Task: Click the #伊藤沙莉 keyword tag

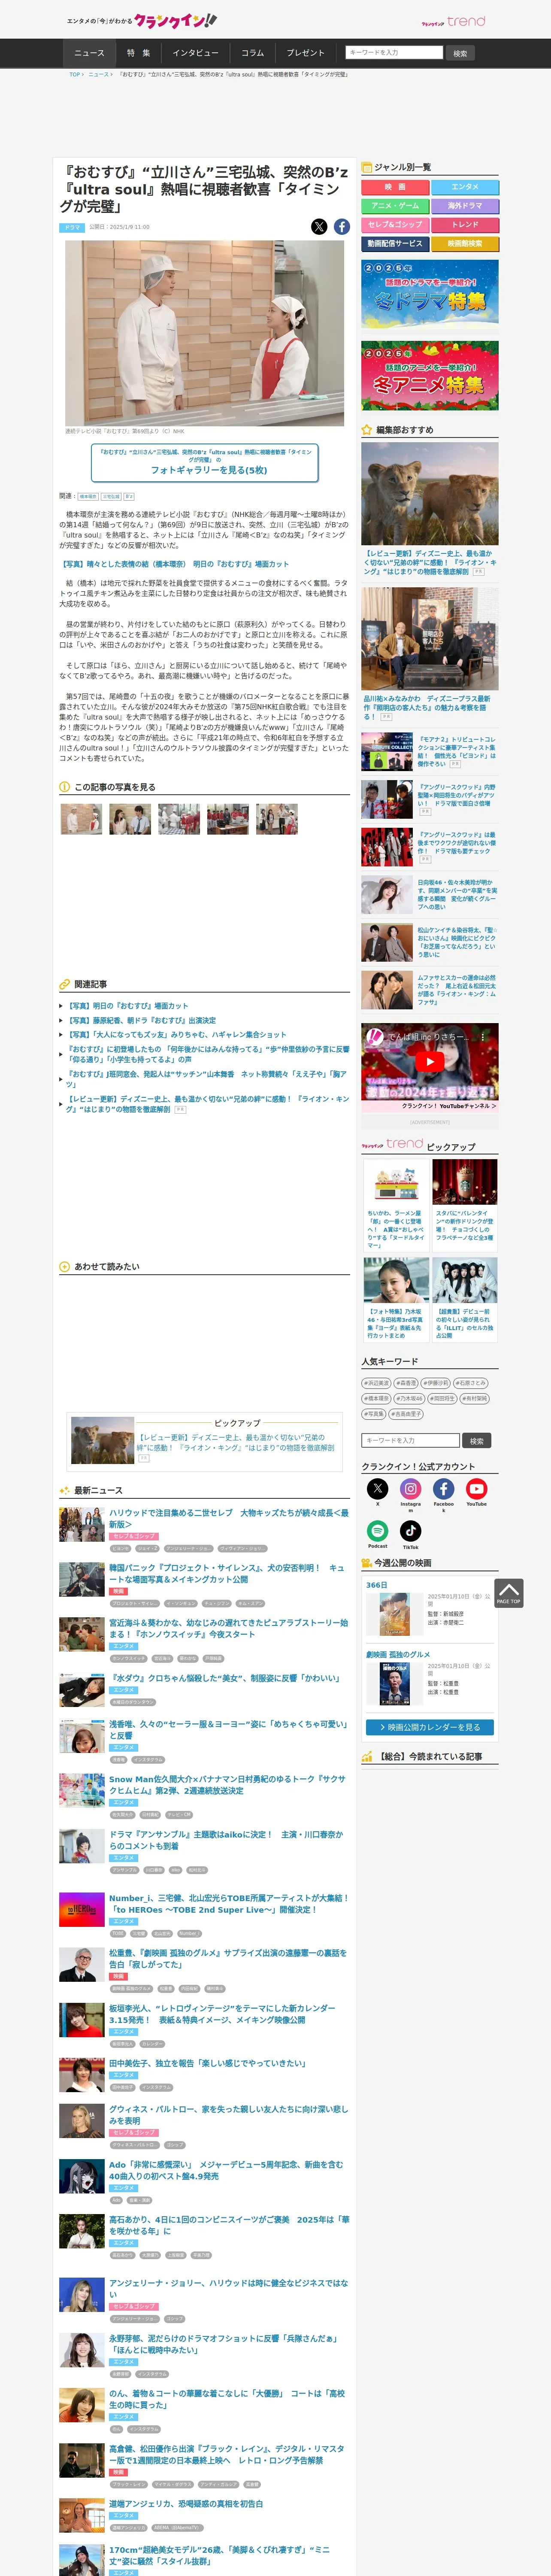Action: click(x=437, y=1384)
